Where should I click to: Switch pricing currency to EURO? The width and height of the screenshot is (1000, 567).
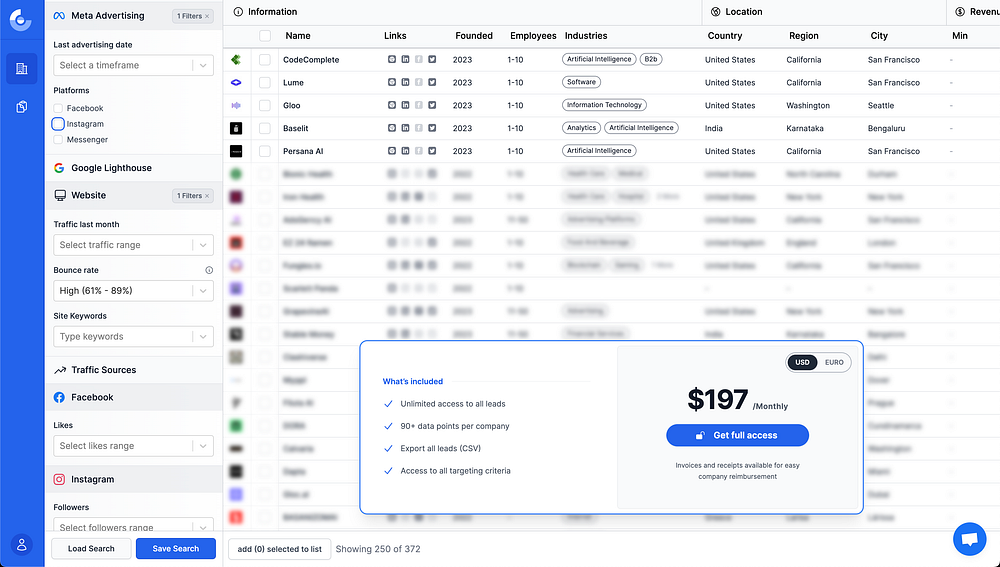coord(834,362)
